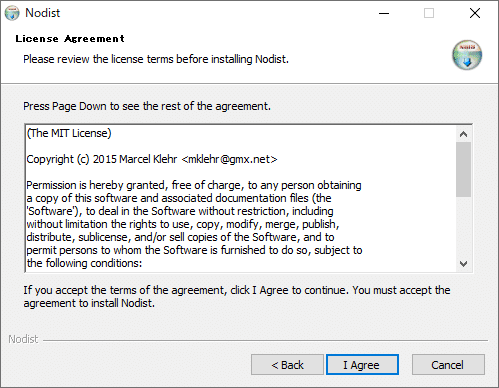
Task: Click the (The MIT License) line
Action: click(x=69, y=133)
